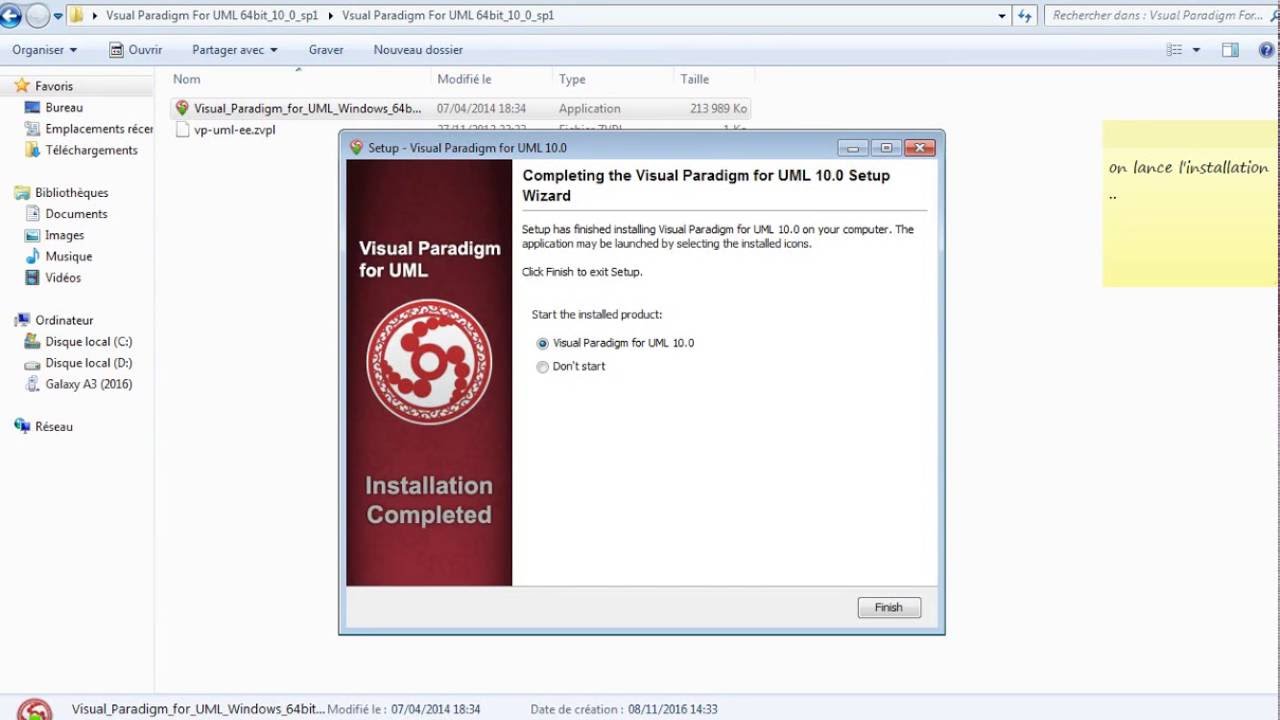
Task: Close the Setup dialog
Action: [x=919, y=148]
